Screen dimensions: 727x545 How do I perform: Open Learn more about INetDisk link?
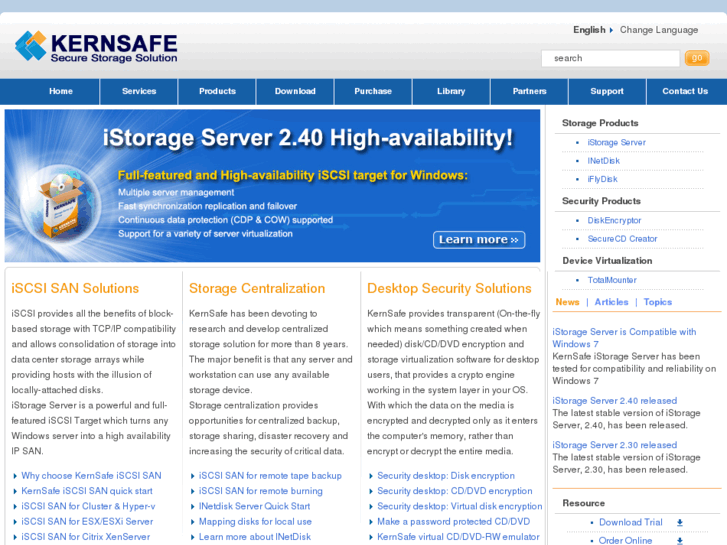(255, 537)
